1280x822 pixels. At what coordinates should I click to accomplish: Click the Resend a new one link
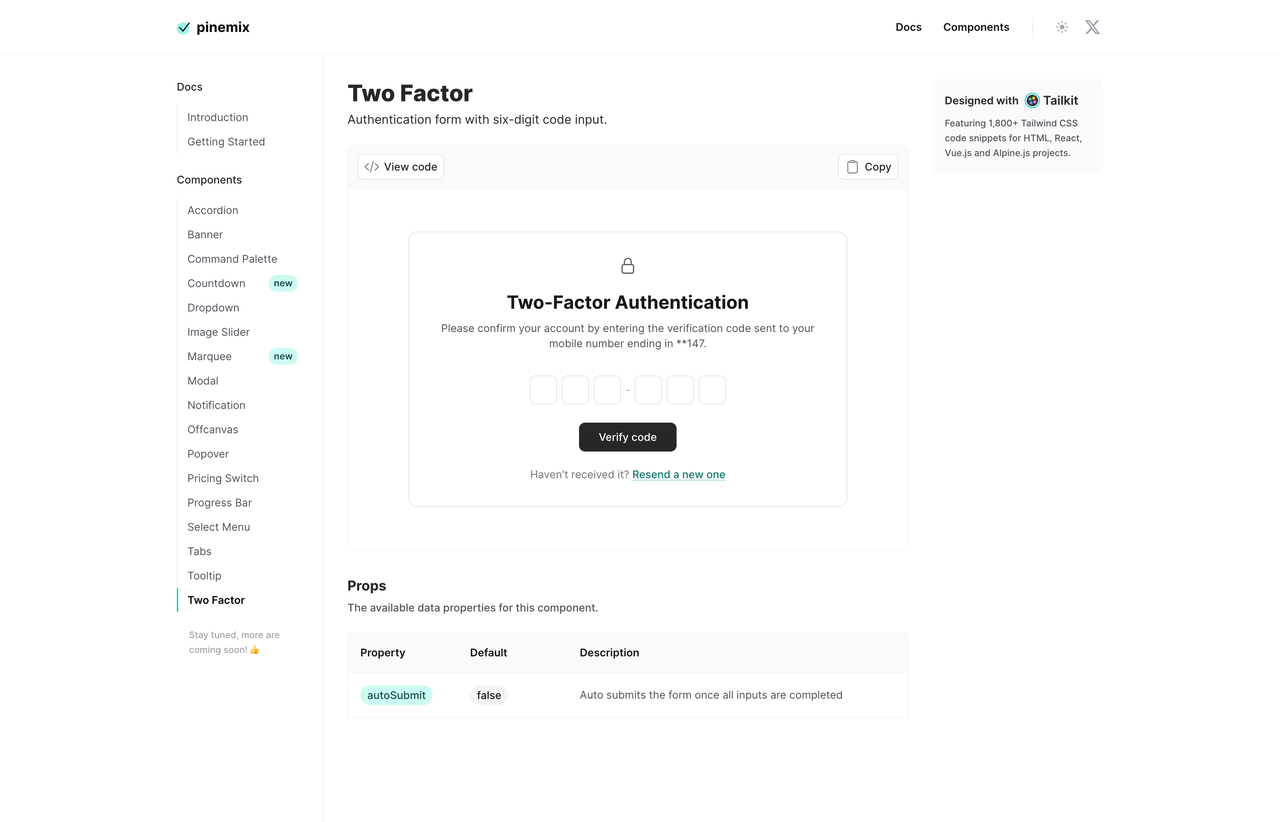point(679,475)
